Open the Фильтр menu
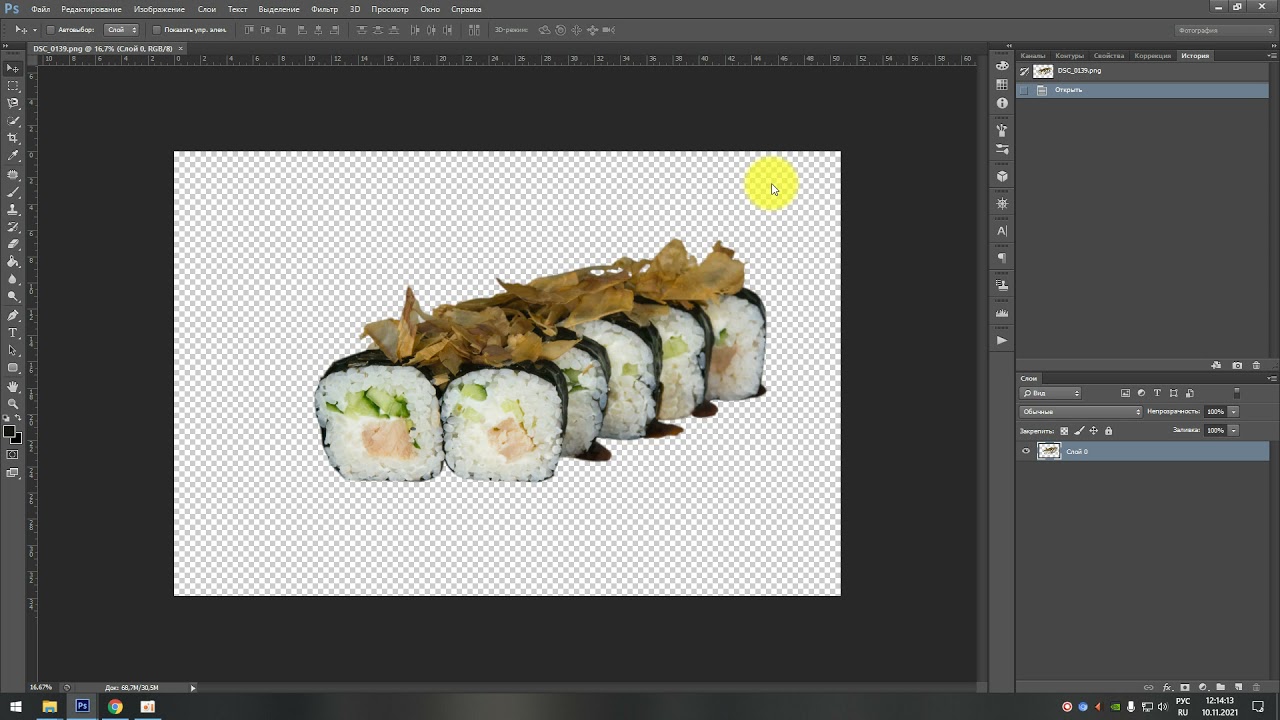This screenshot has height=720, width=1280. [x=324, y=9]
